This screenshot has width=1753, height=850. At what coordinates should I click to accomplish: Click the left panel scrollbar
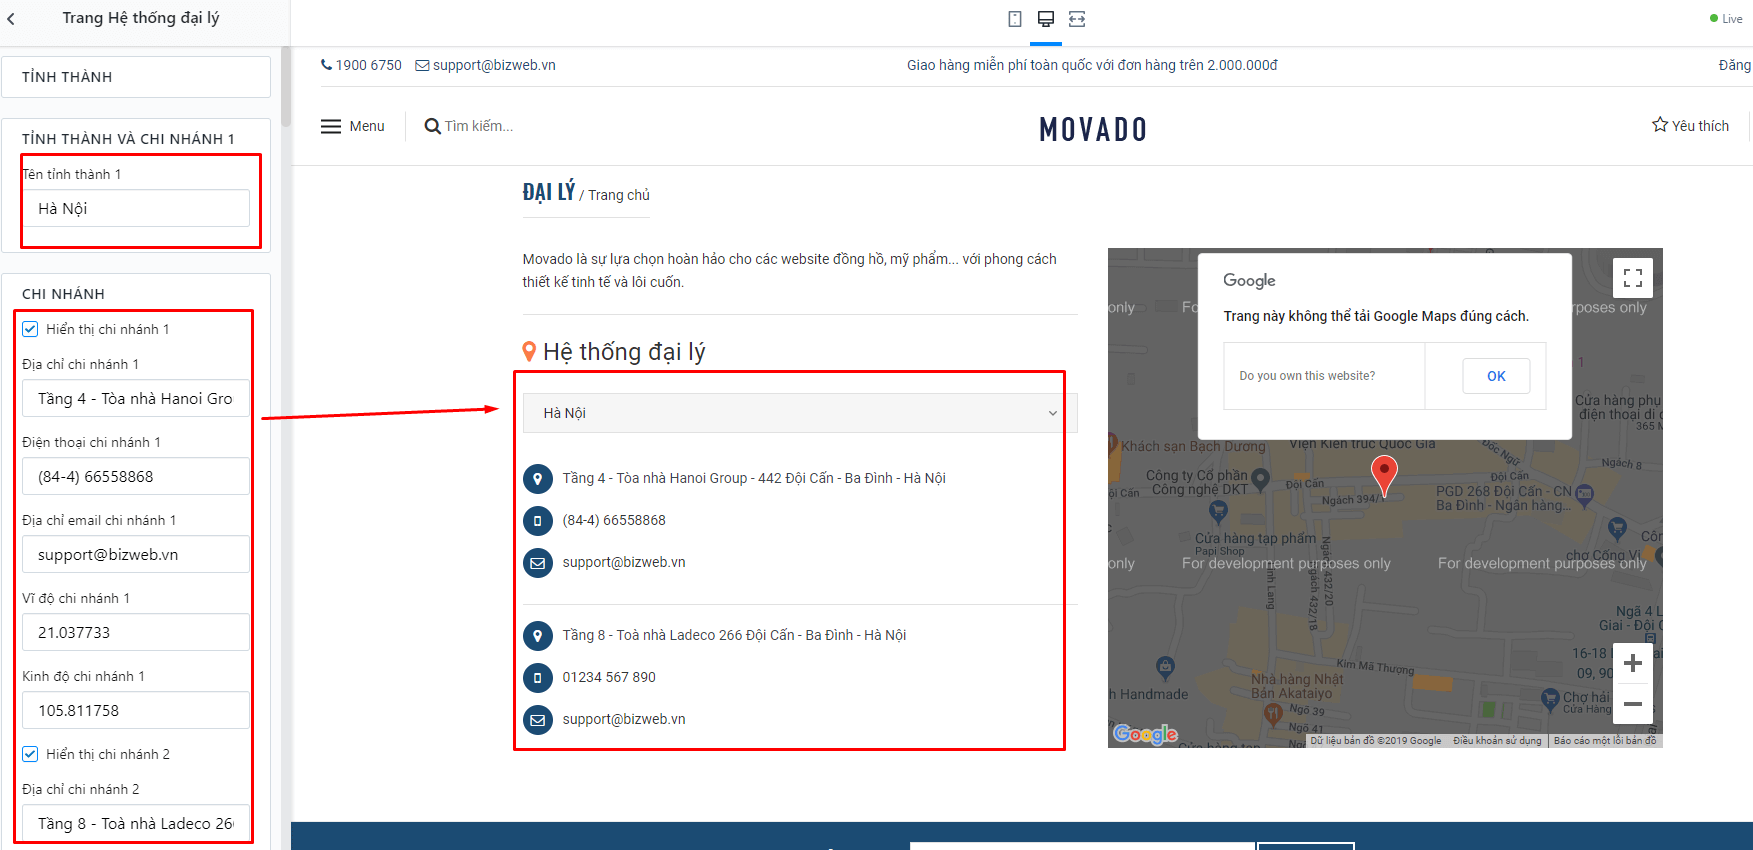[286, 87]
